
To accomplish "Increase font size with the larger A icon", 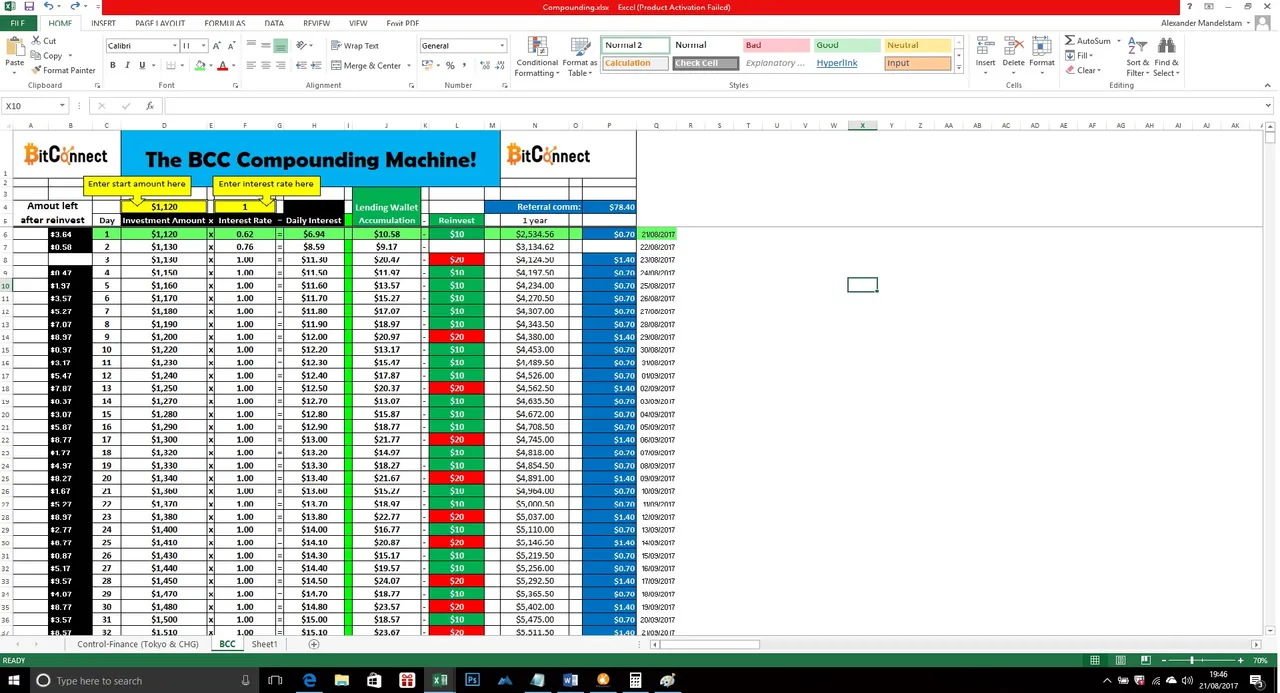I will [x=218, y=46].
